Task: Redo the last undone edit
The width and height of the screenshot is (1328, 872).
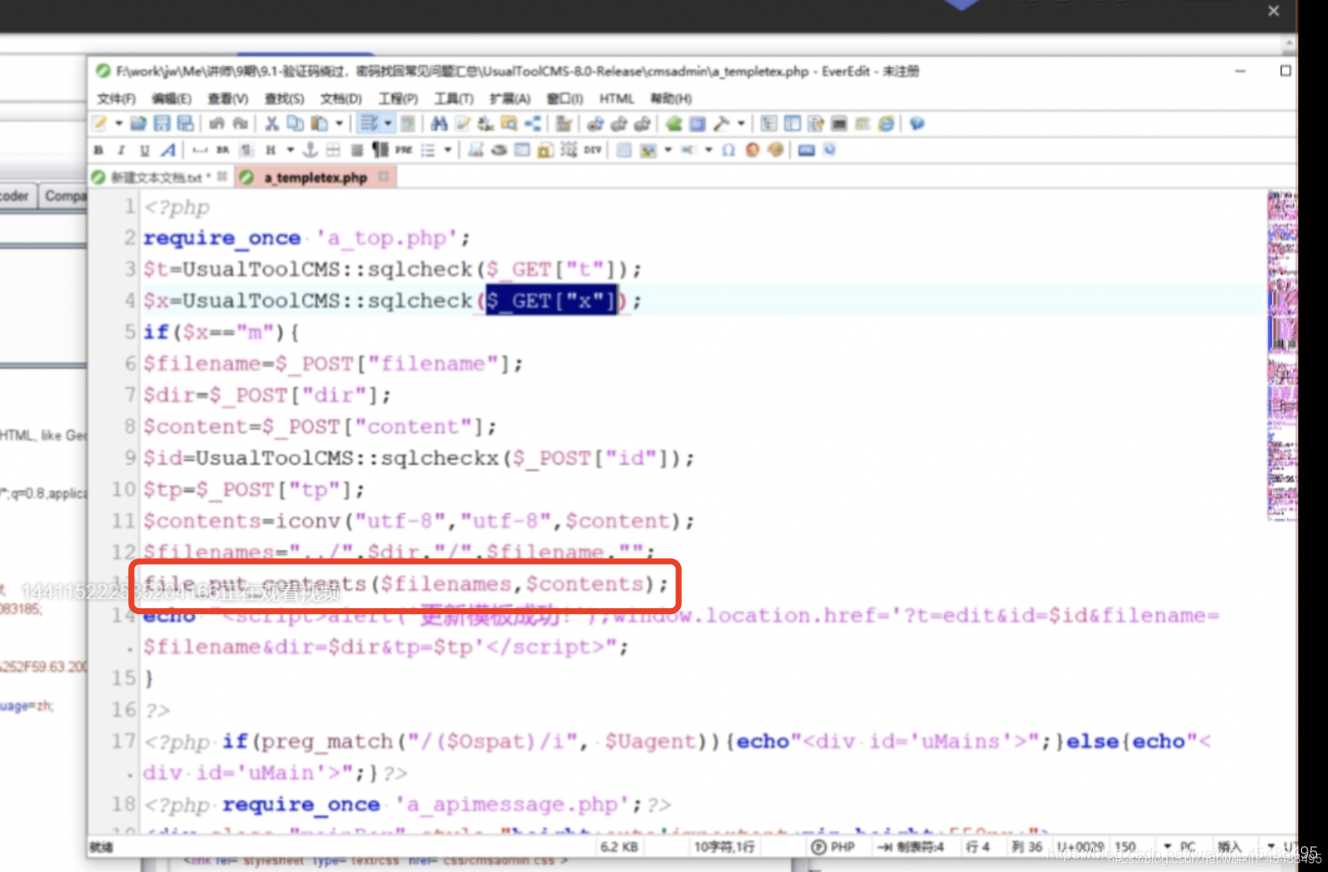Action: coord(240,123)
